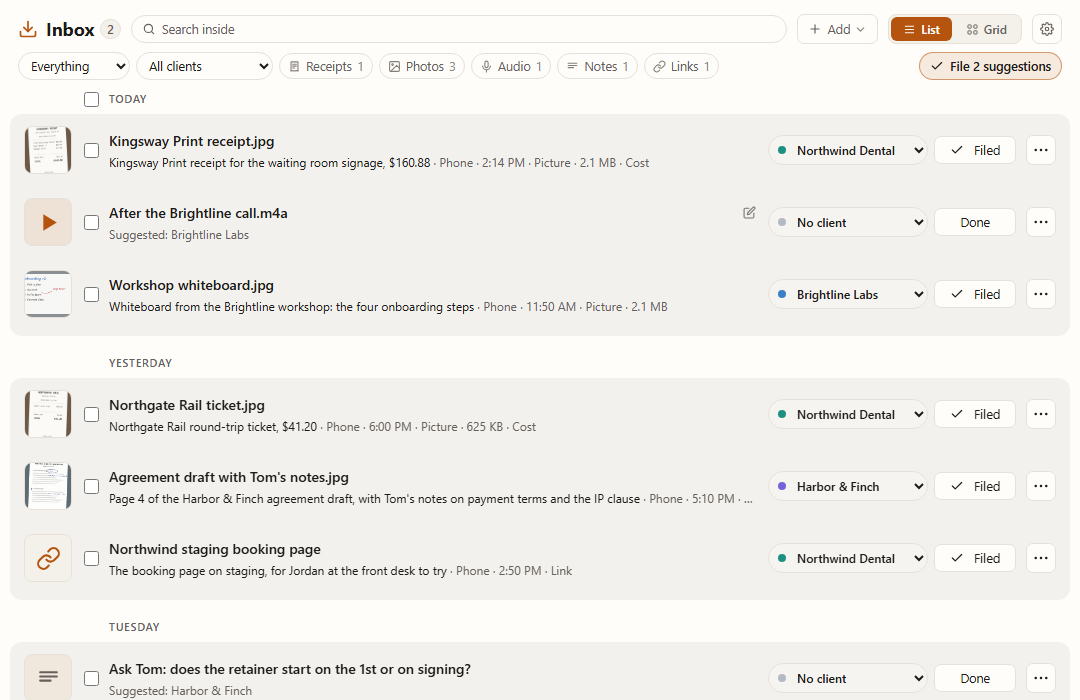Open the Workshop whiteboard thumbnail

click(x=48, y=294)
